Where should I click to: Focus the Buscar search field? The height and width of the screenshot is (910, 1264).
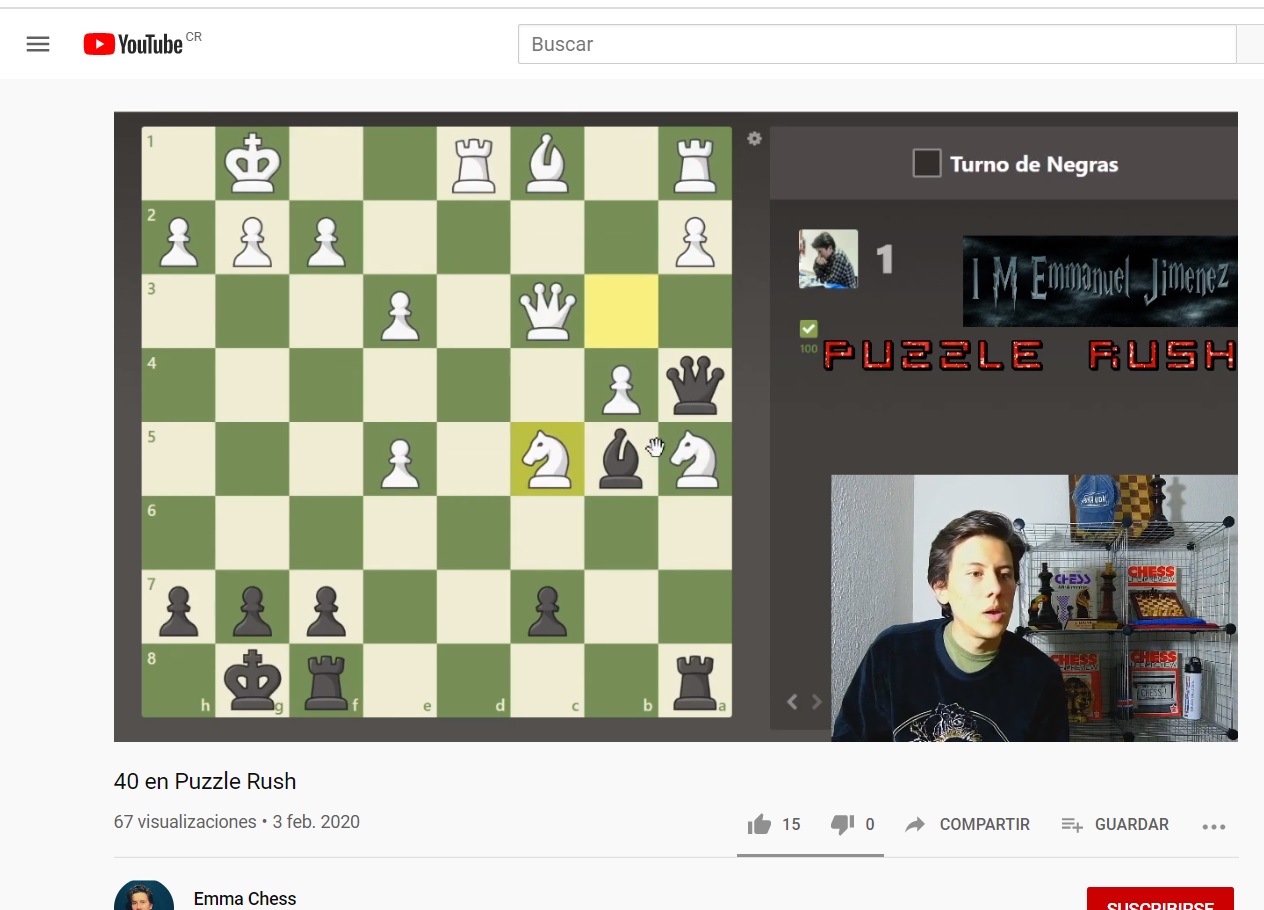[877, 44]
